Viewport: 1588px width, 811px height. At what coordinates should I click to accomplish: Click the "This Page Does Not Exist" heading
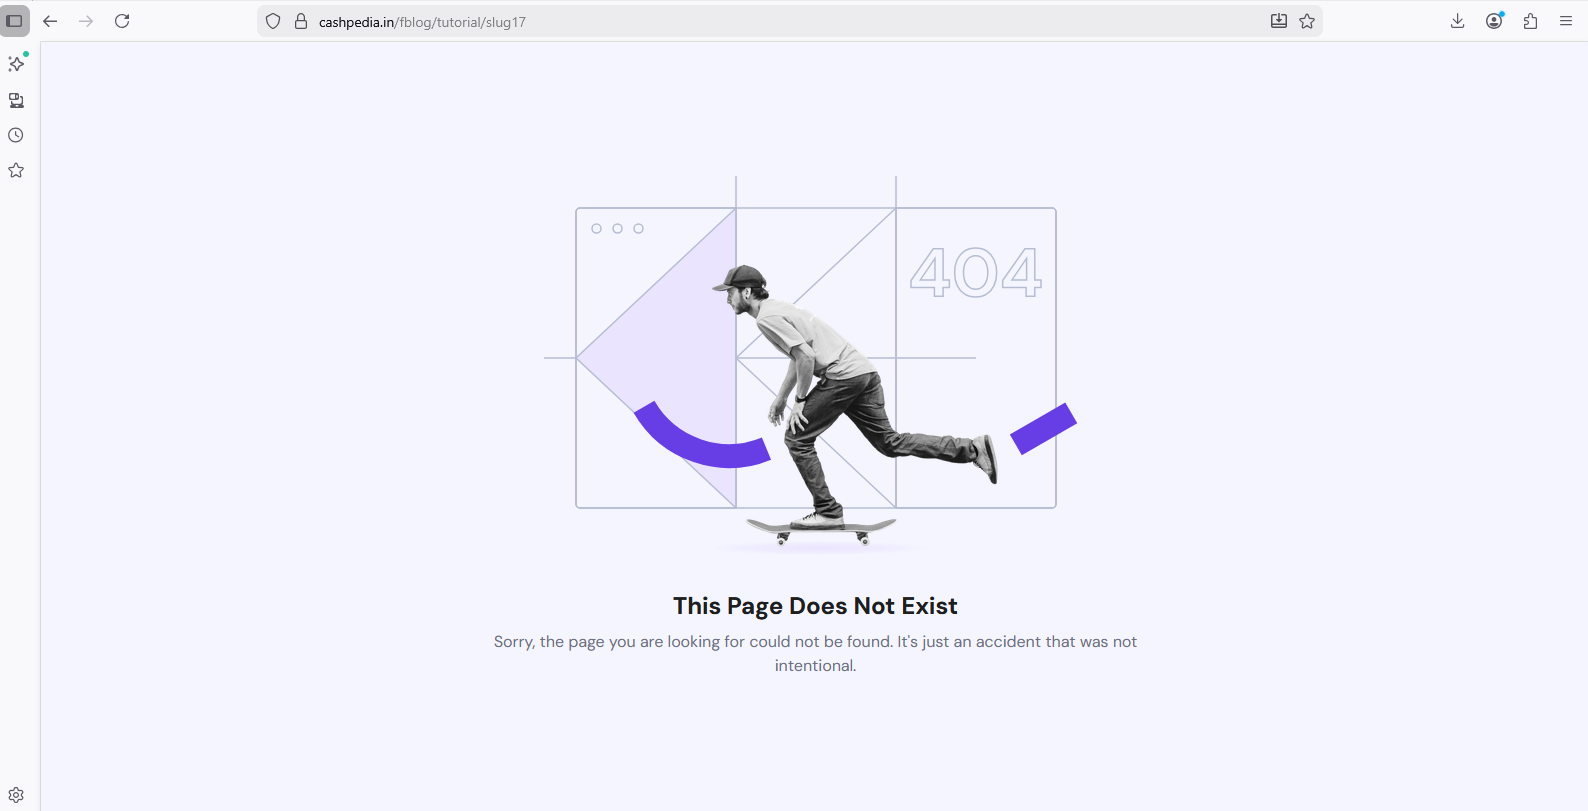[815, 606]
